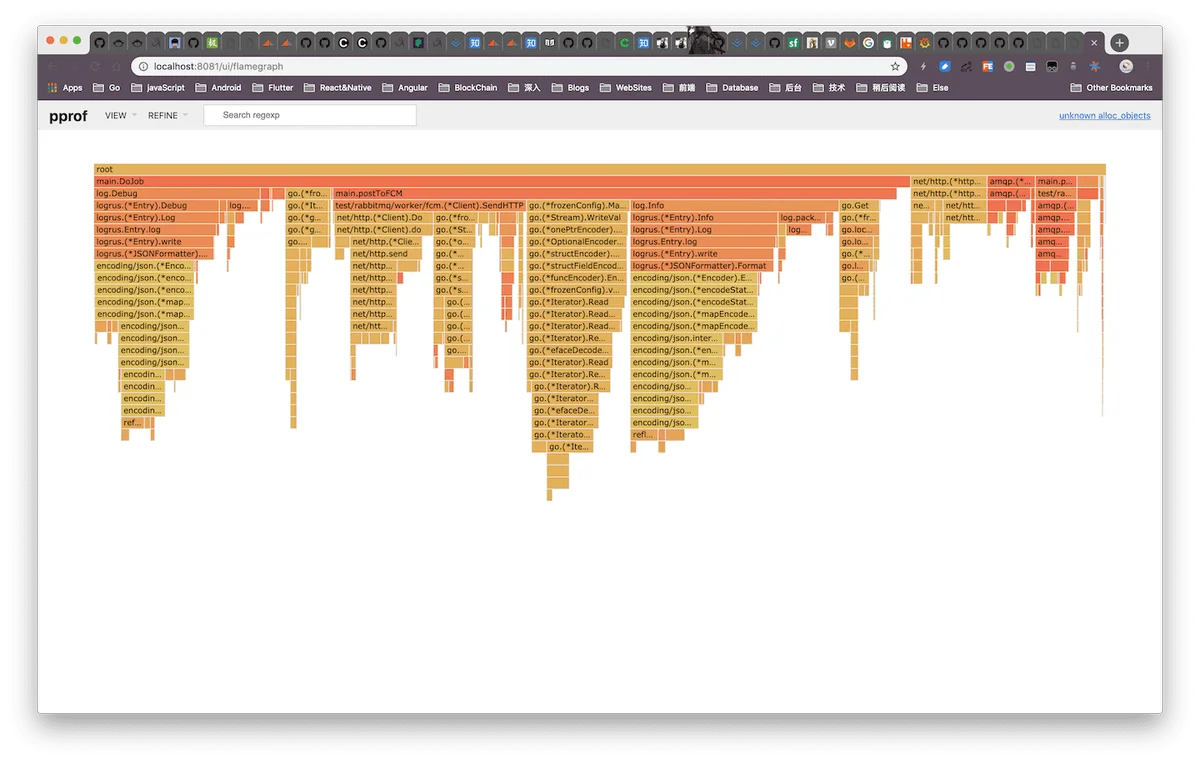Select the log.Info flame frame
Image resolution: width=1200 pixels, height=763 pixels.
(734, 205)
